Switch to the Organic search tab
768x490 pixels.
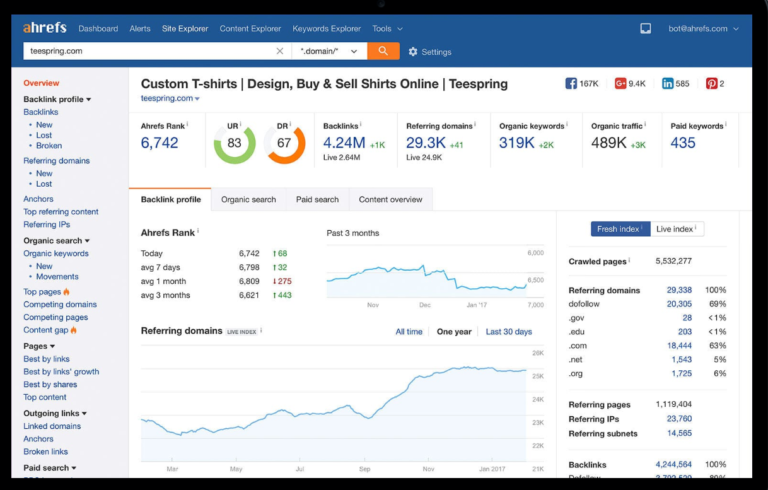click(248, 199)
